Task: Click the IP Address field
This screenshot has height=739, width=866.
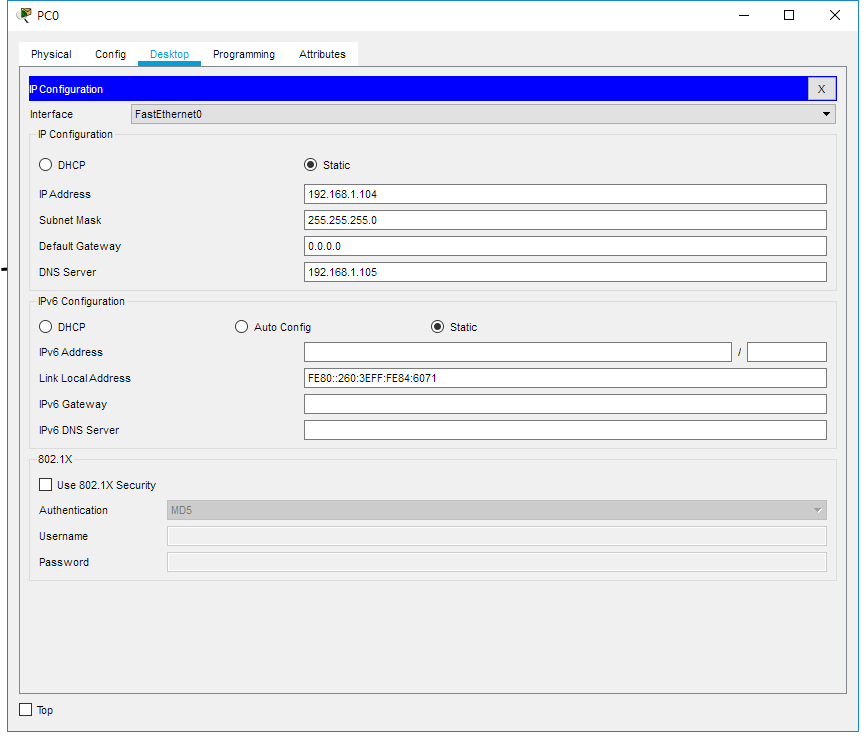Action: pos(565,194)
